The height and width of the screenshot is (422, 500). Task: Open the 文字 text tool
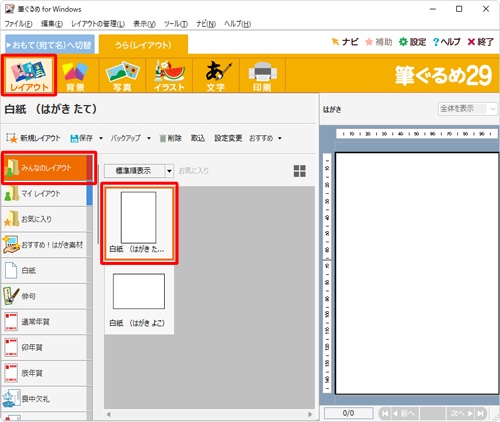coord(216,76)
